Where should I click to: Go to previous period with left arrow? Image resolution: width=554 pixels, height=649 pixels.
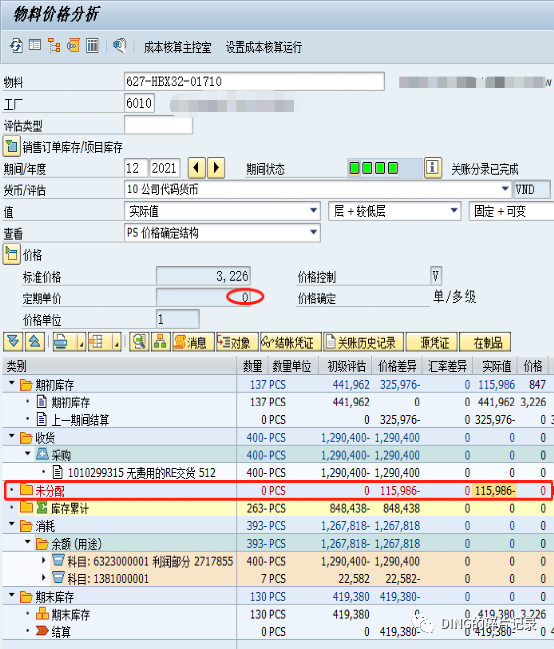coord(197,168)
